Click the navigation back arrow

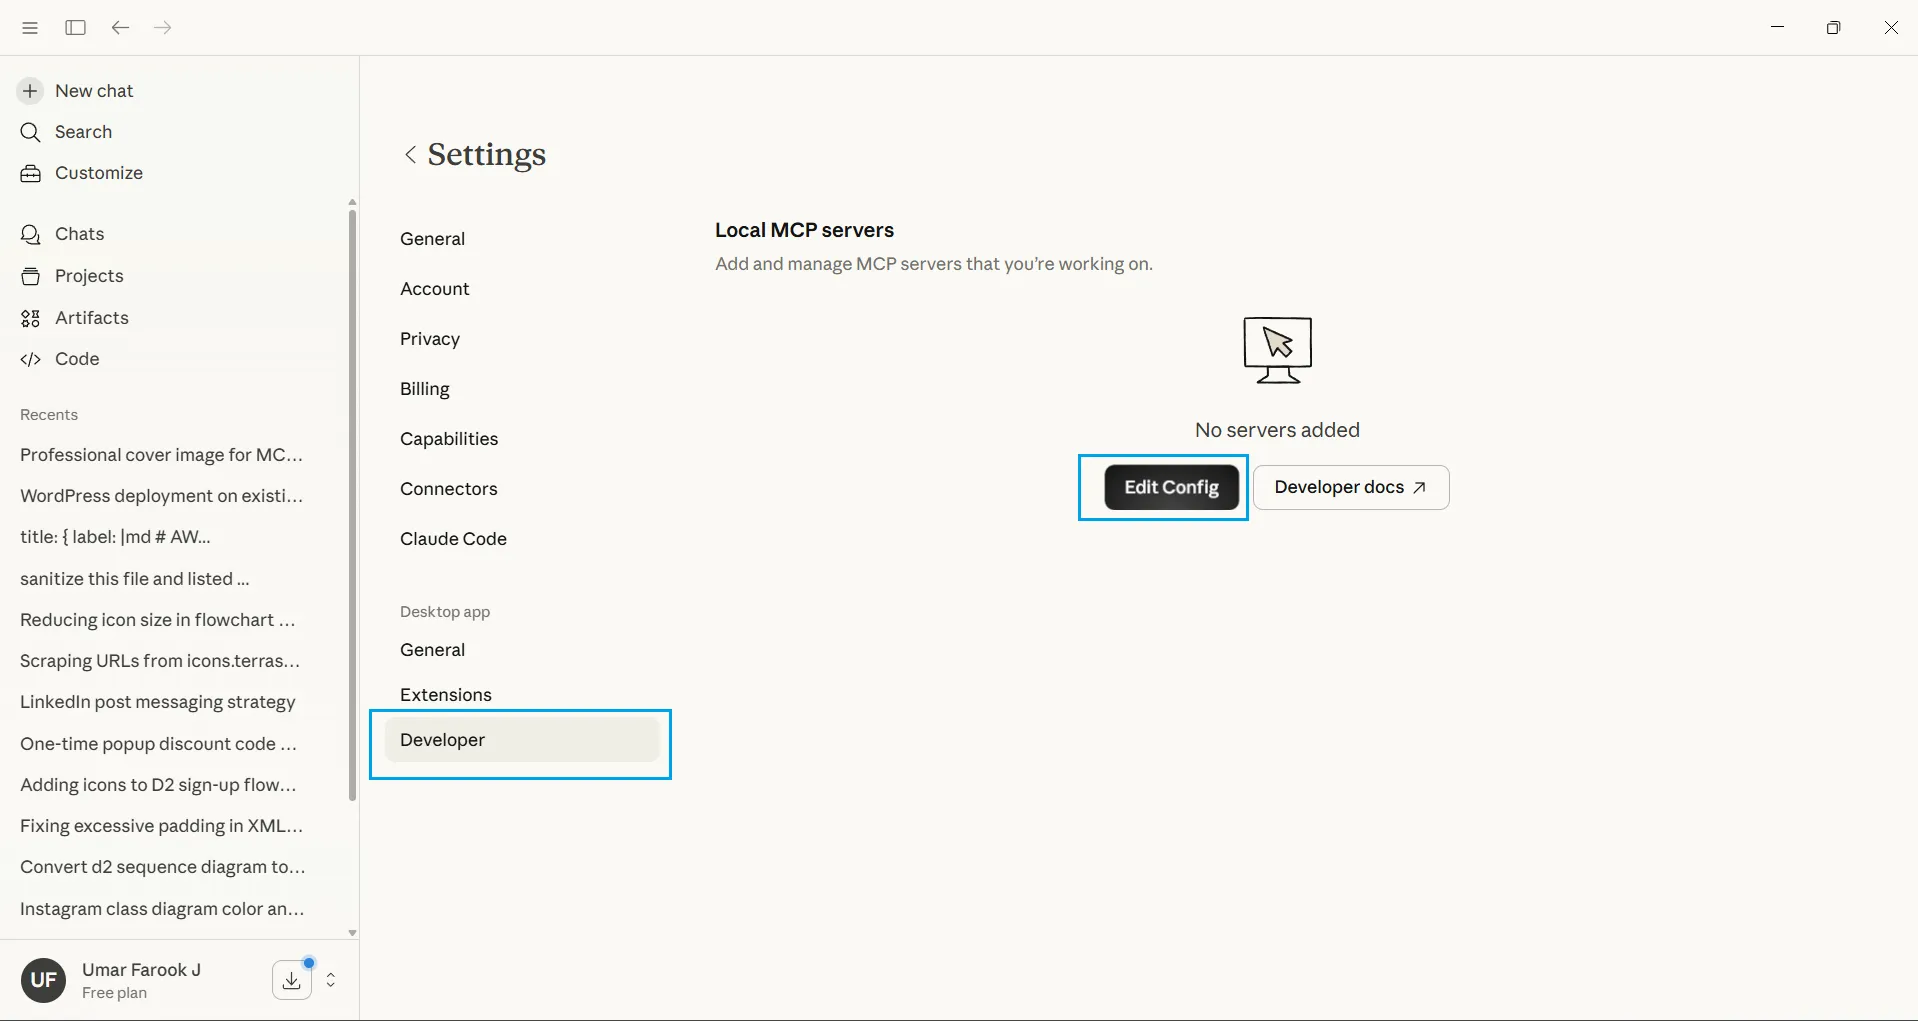120,27
